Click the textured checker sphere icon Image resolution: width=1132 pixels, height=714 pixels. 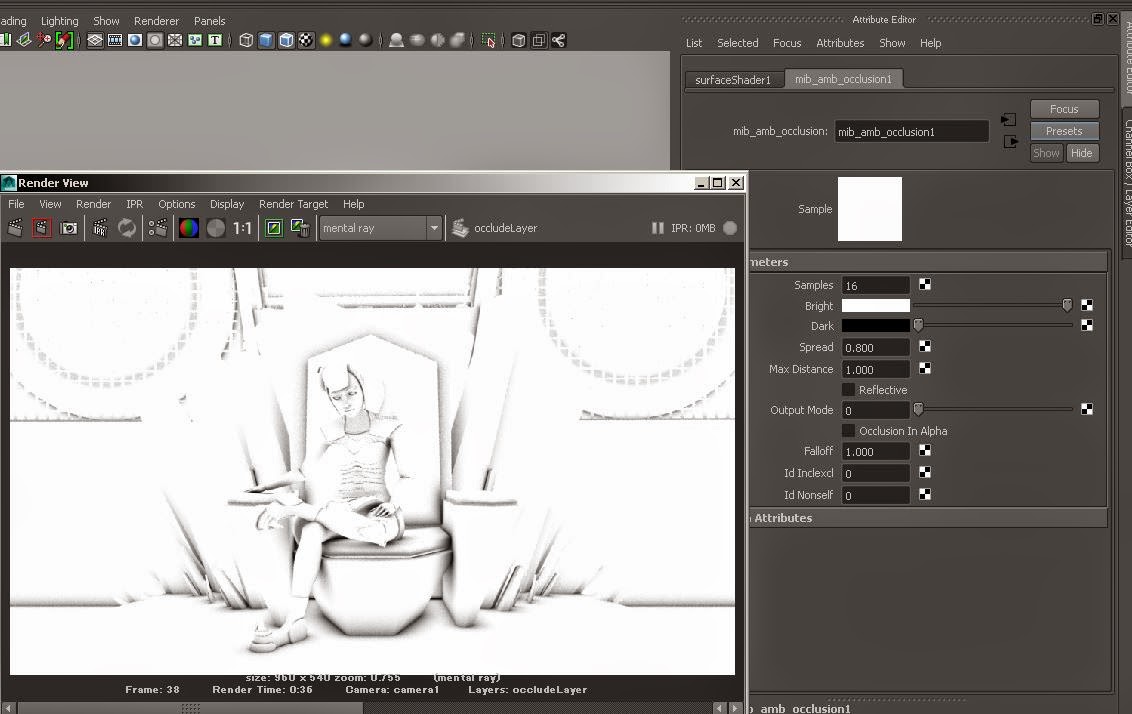pos(306,40)
